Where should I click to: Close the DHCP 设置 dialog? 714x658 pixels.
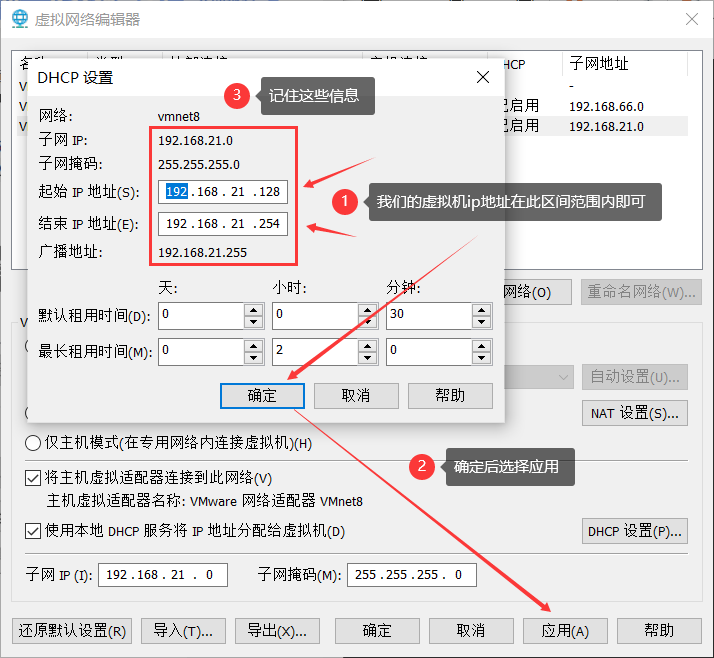click(x=483, y=77)
